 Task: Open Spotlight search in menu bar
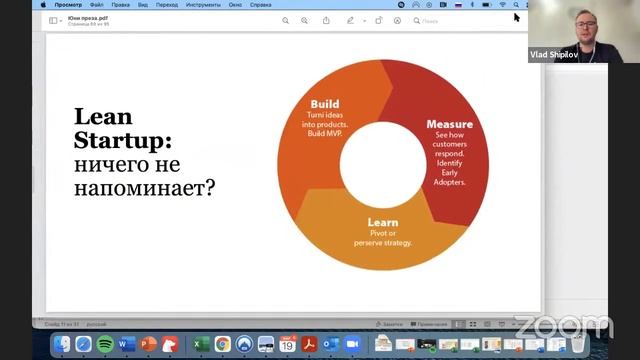click(x=516, y=5)
